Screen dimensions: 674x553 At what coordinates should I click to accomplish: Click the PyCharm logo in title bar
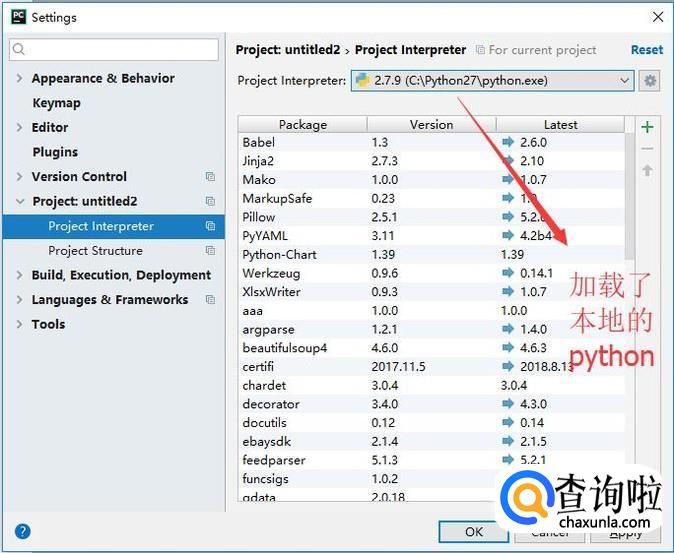coord(18,17)
